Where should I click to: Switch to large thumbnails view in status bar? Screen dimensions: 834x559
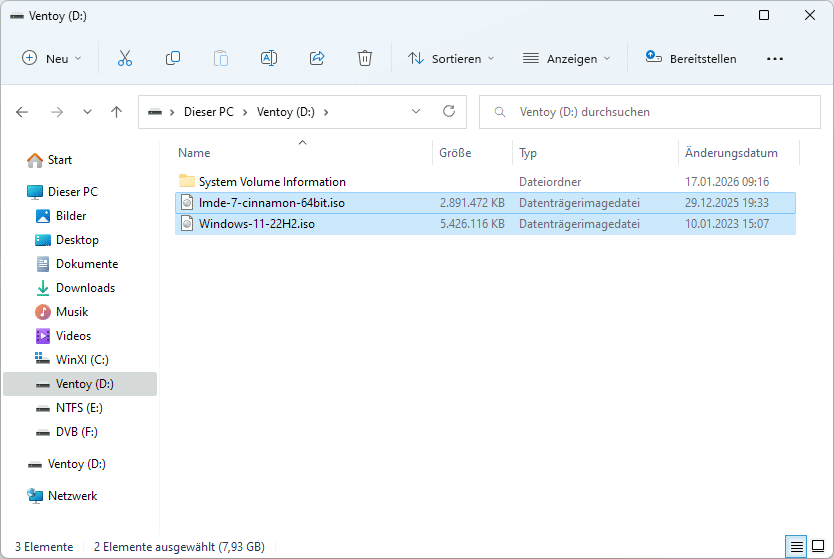(x=819, y=546)
